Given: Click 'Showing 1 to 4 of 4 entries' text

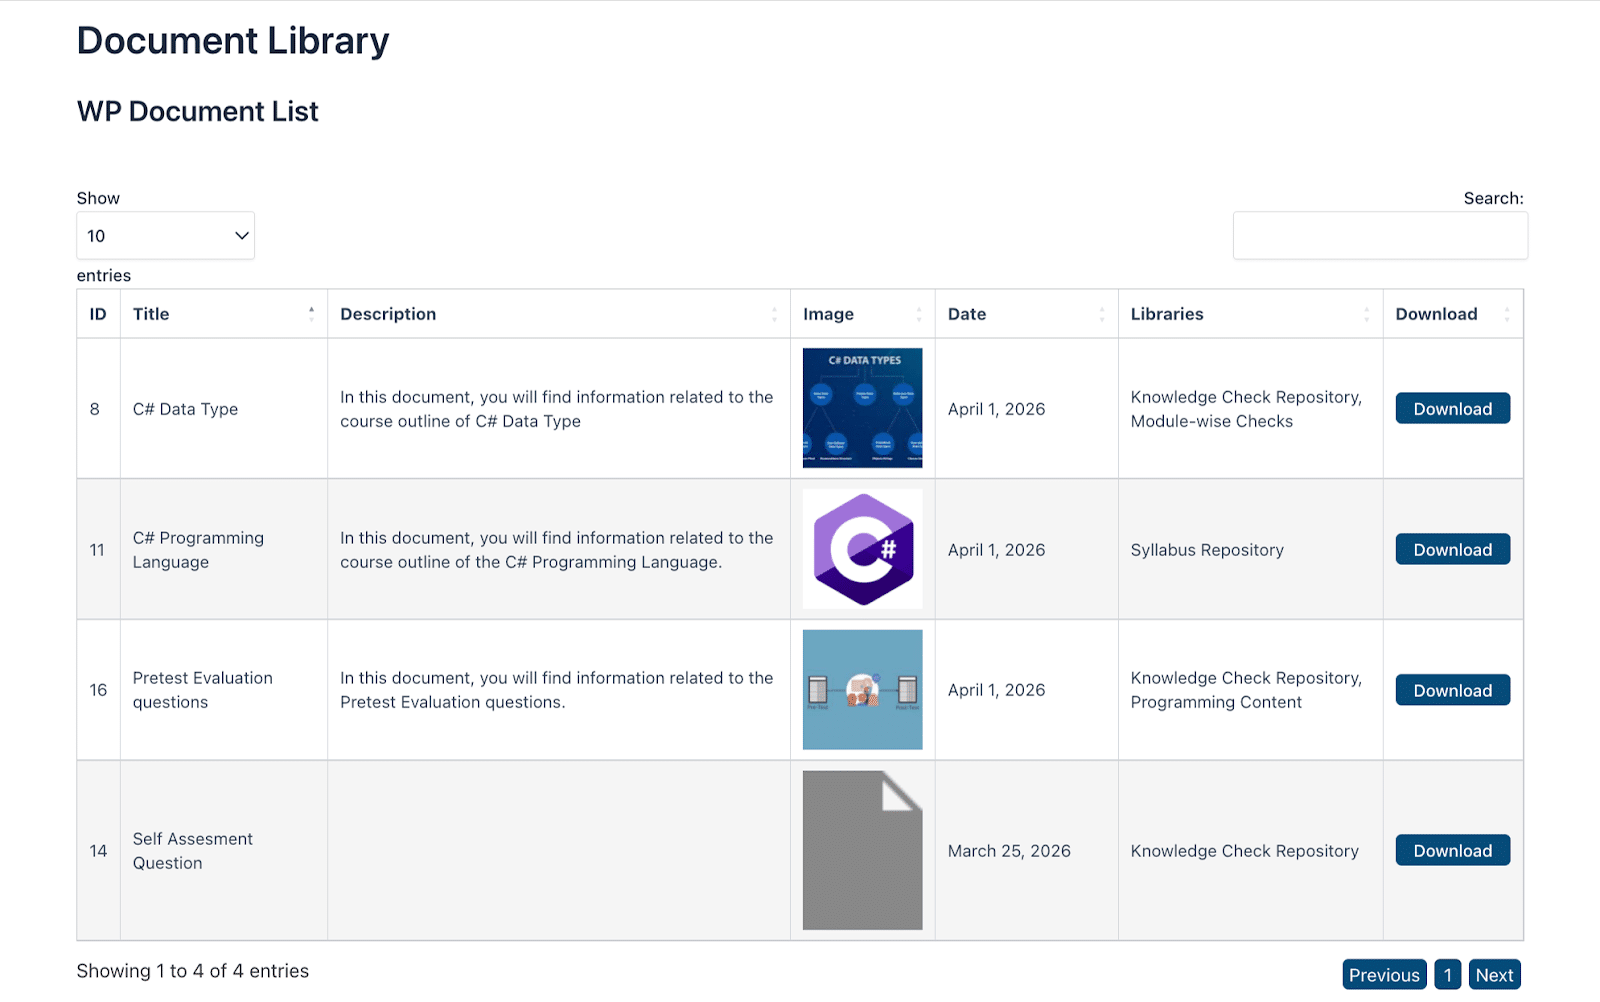Looking at the screenshot, I should point(193,971).
